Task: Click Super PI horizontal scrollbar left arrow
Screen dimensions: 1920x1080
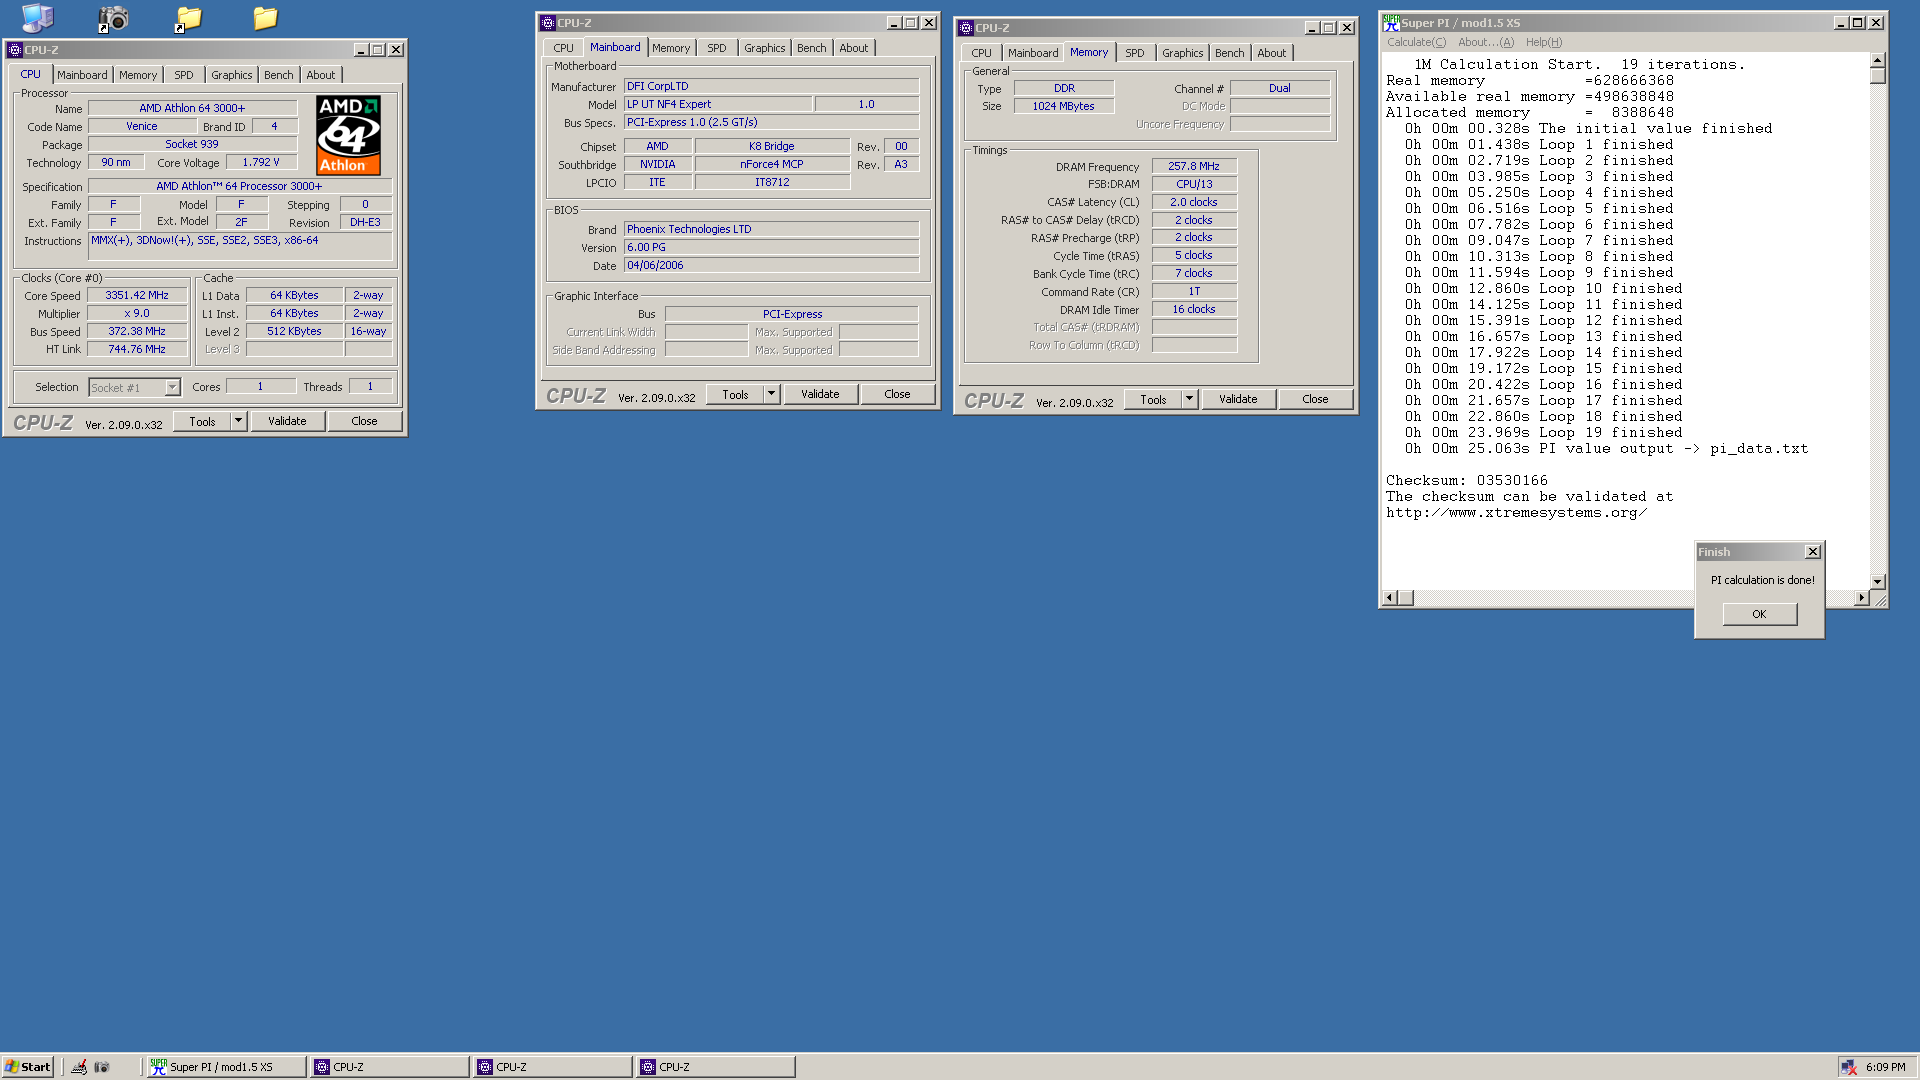Action: [1389, 598]
